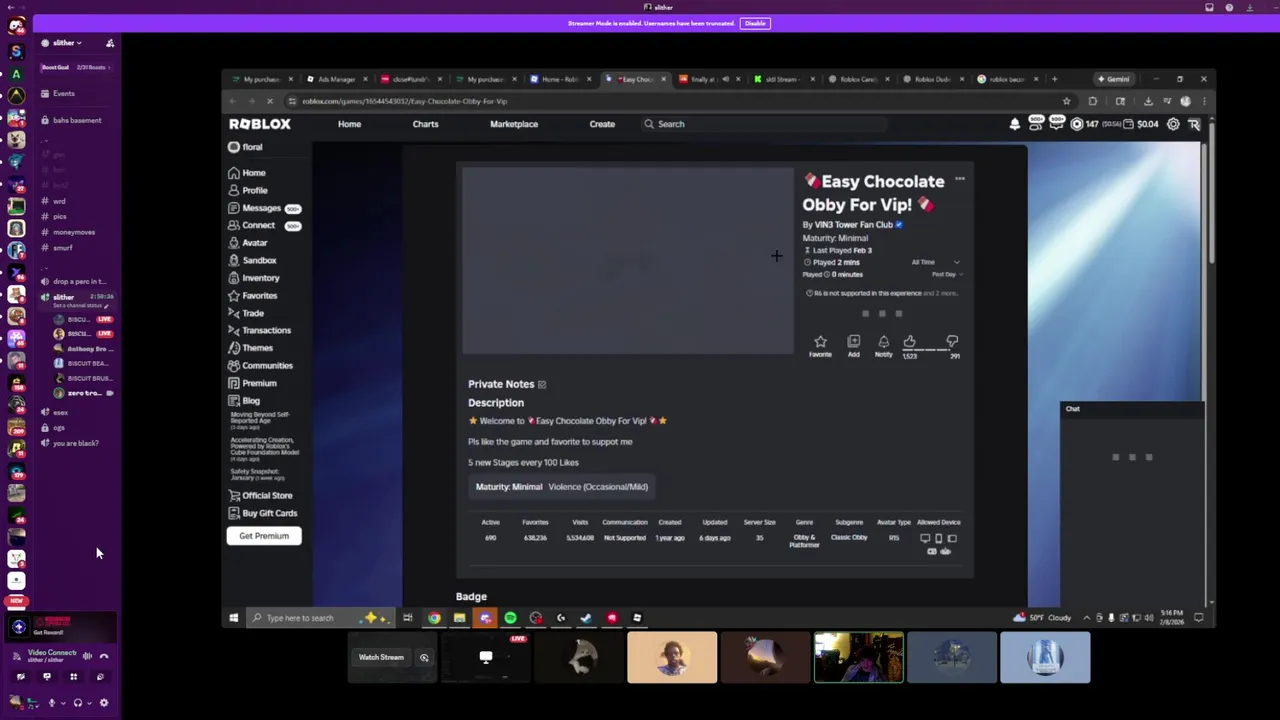Bookmark page with the address bar star
Image resolution: width=1280 pixels, height=720 pixels.
[1066, 101]
